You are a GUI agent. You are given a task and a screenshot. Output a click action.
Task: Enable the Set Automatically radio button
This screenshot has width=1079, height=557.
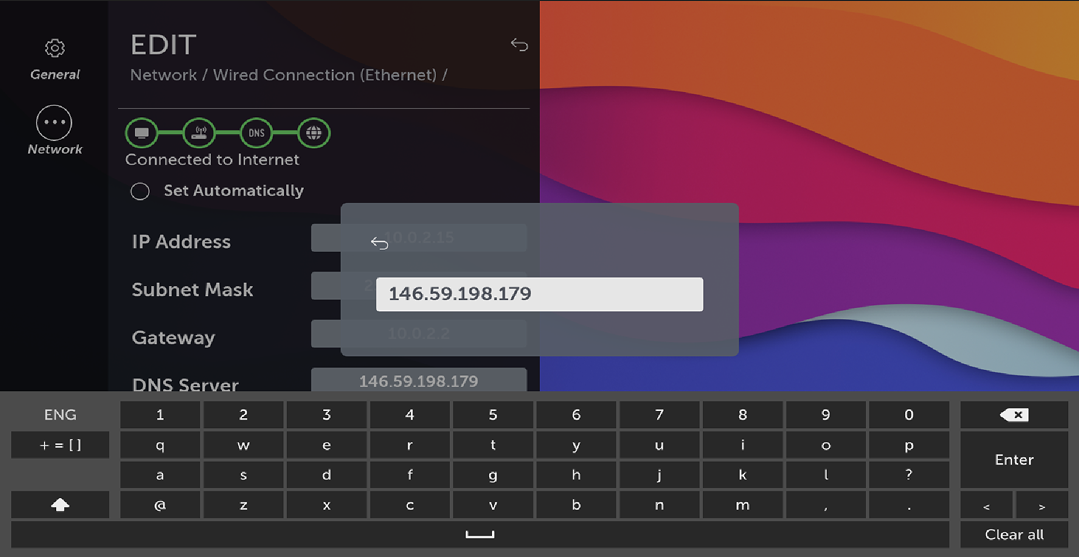point(140,191)
